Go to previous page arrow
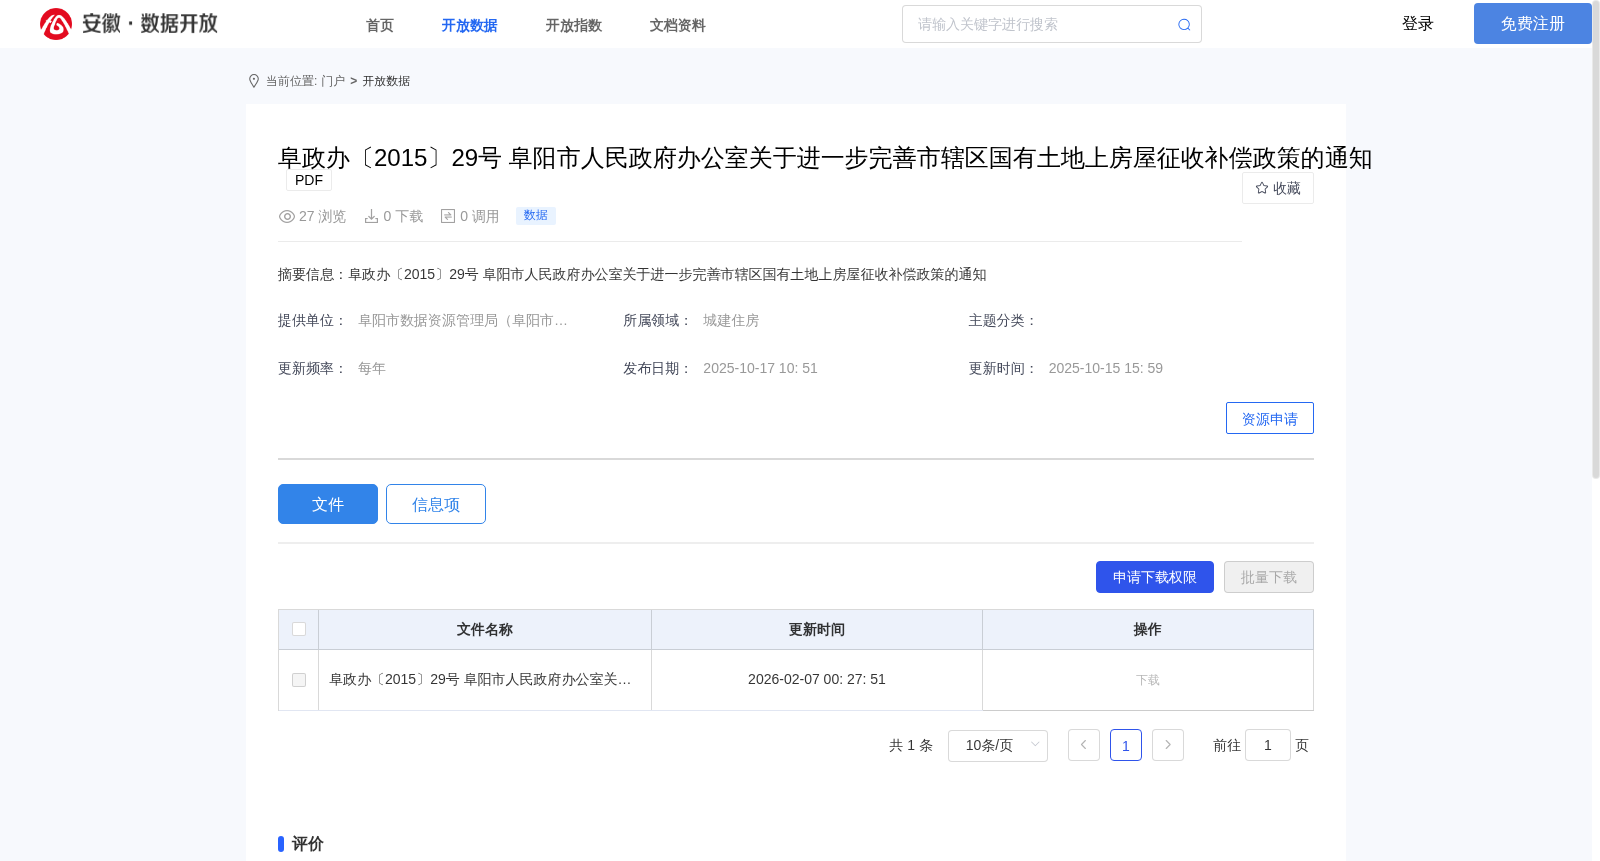Screen dimensions: 1600x861 (1084, 745)
